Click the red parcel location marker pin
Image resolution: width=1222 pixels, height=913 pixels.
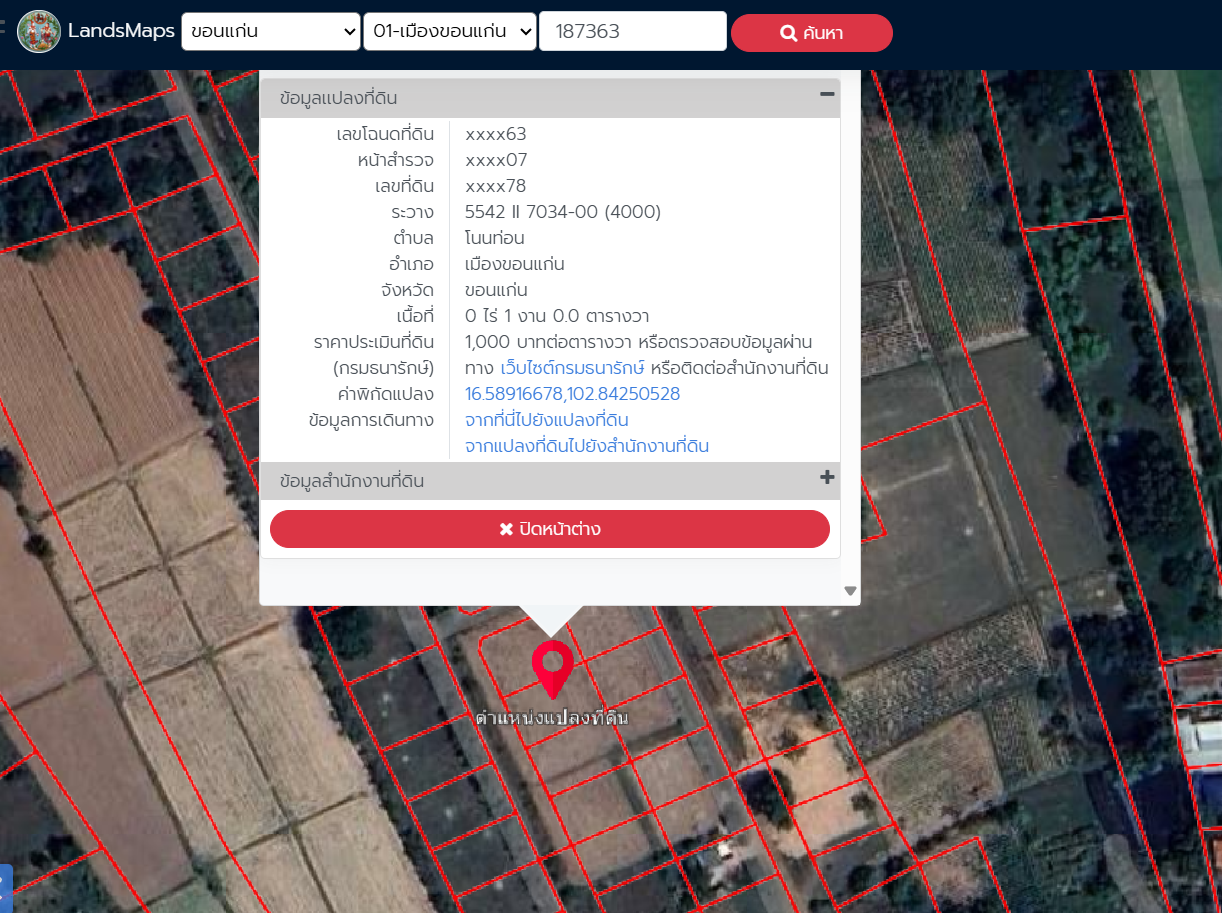pos(552,667)
